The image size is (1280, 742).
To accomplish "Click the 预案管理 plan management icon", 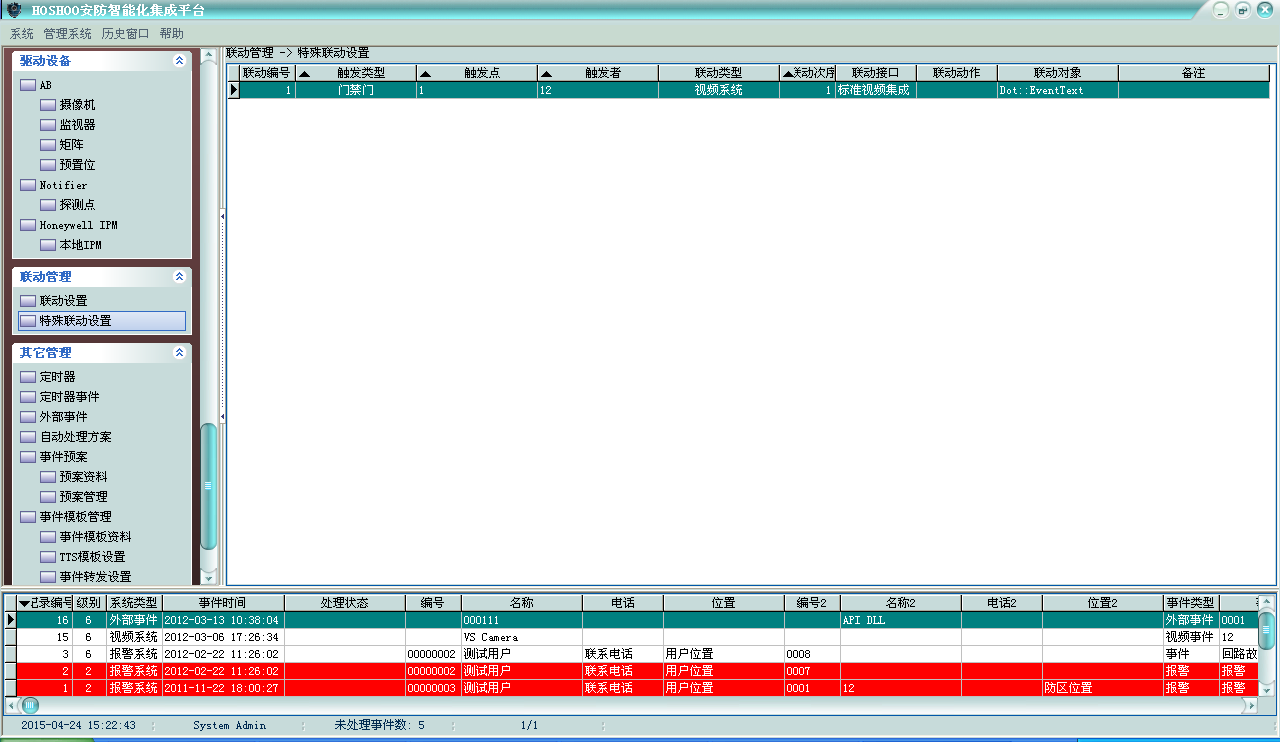I will [48, 497].
